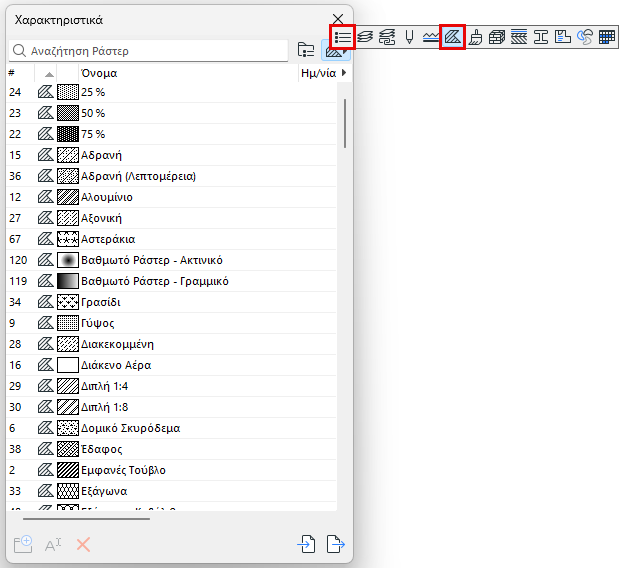Click the fill type icon in the Γύψος row

point(46,323)
